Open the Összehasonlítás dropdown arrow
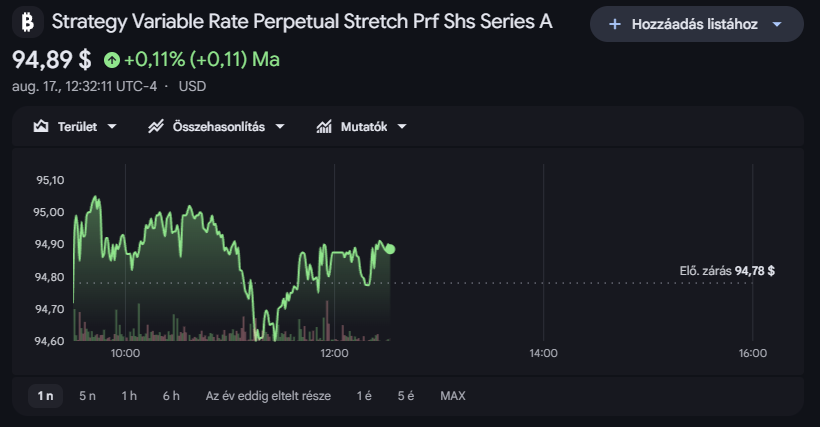 tap(280, 126)
